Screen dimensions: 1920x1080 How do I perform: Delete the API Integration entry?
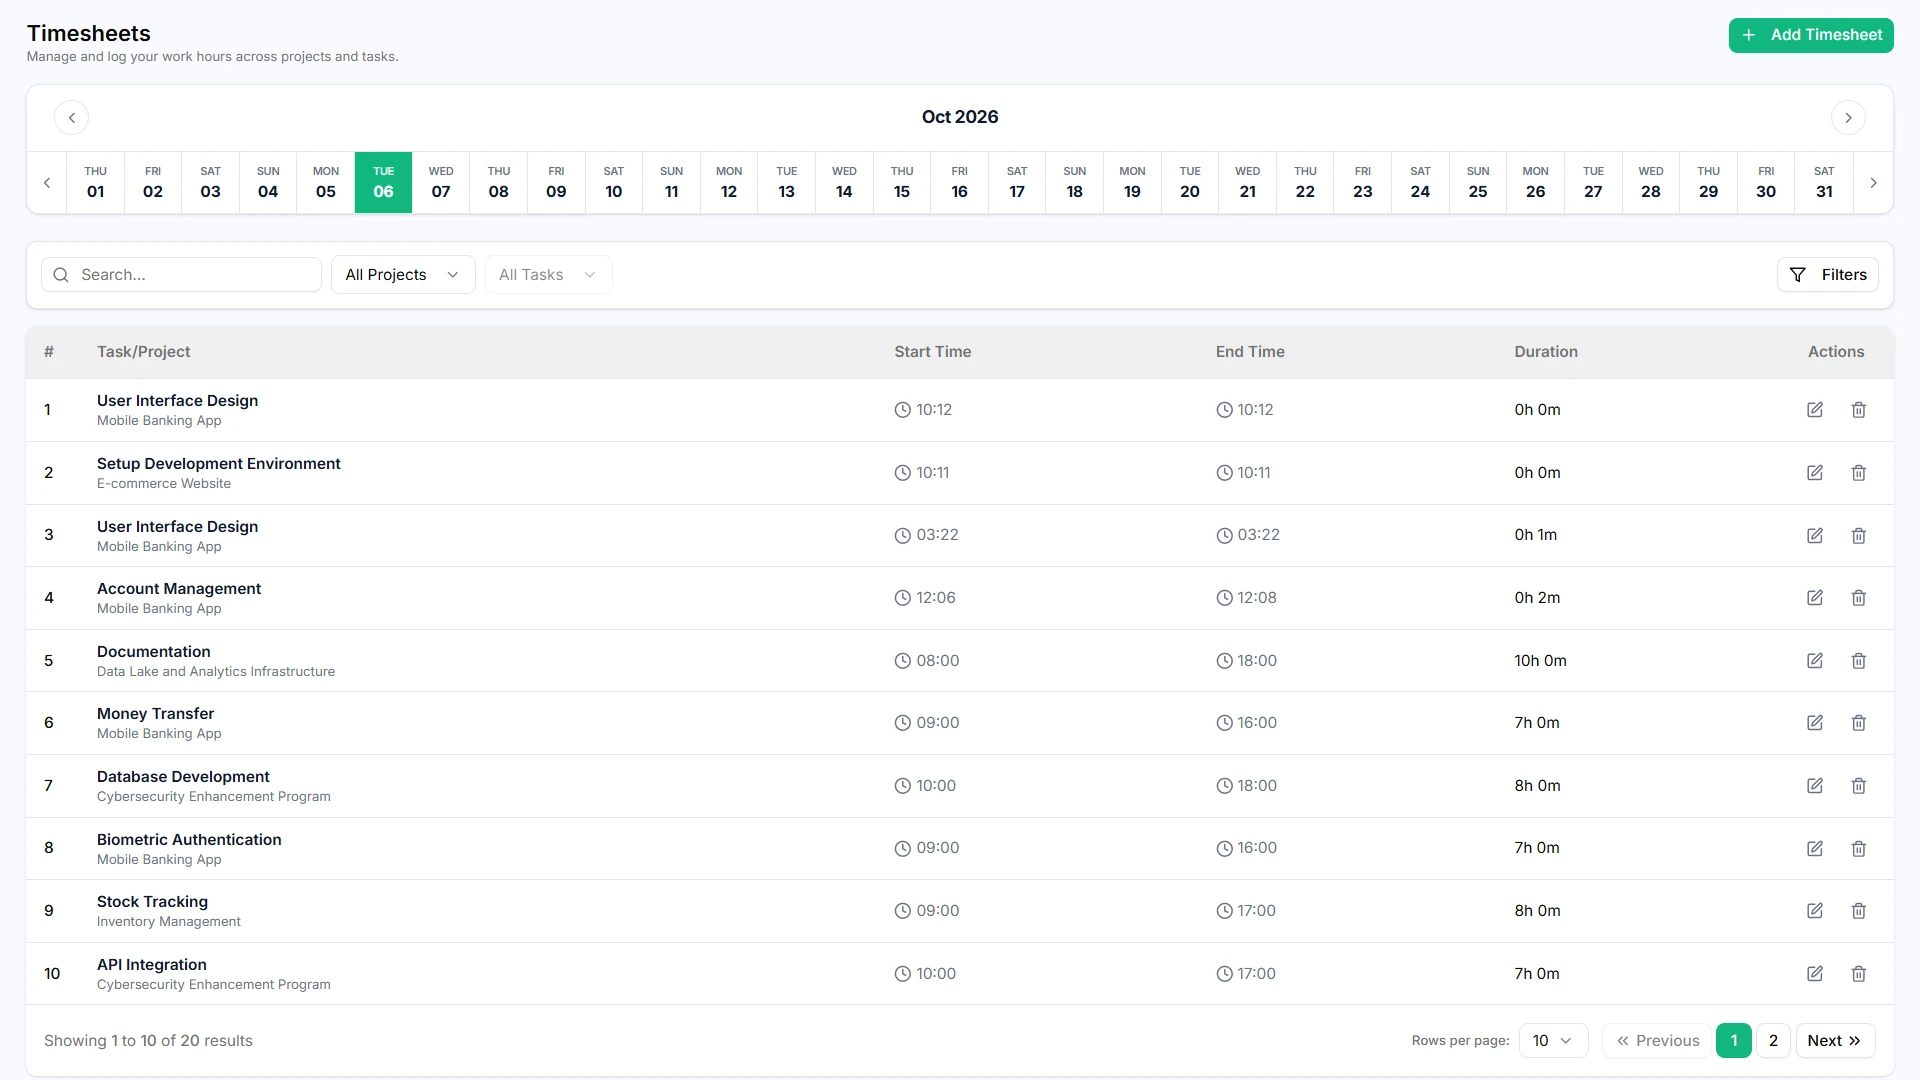[1859, 974]
